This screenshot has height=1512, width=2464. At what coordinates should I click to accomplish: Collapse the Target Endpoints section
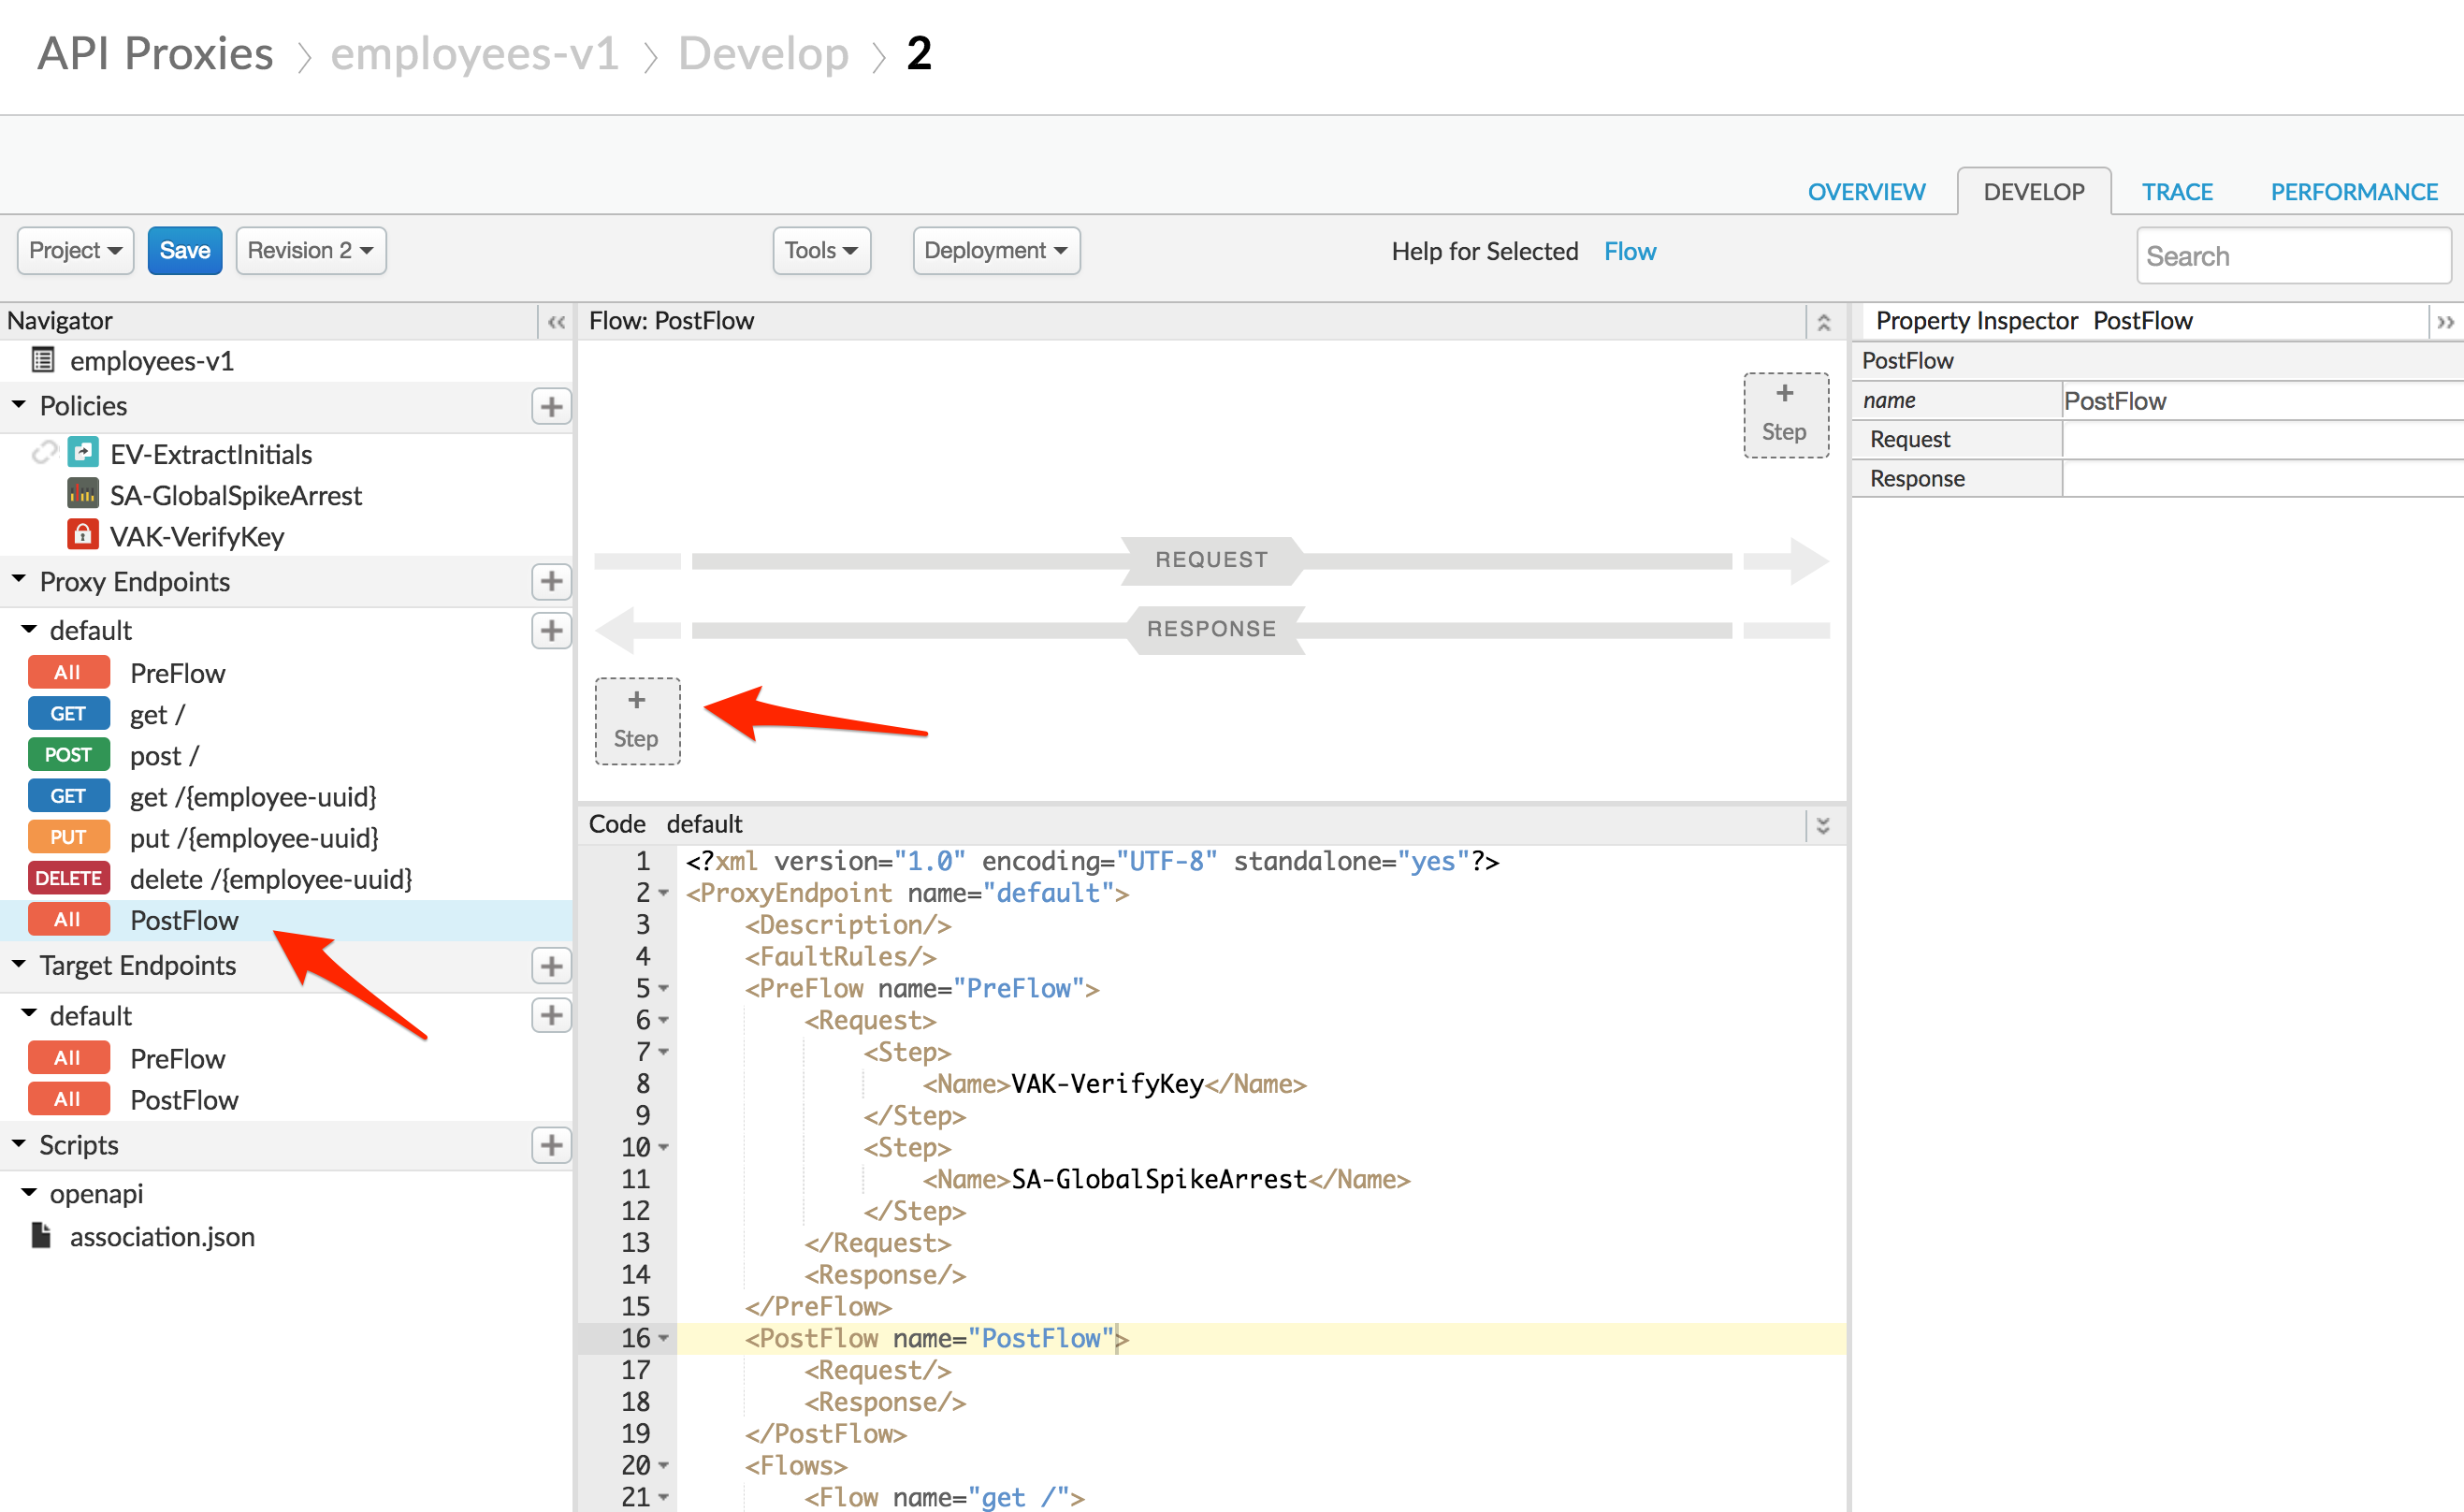click(x=19, y=963)
